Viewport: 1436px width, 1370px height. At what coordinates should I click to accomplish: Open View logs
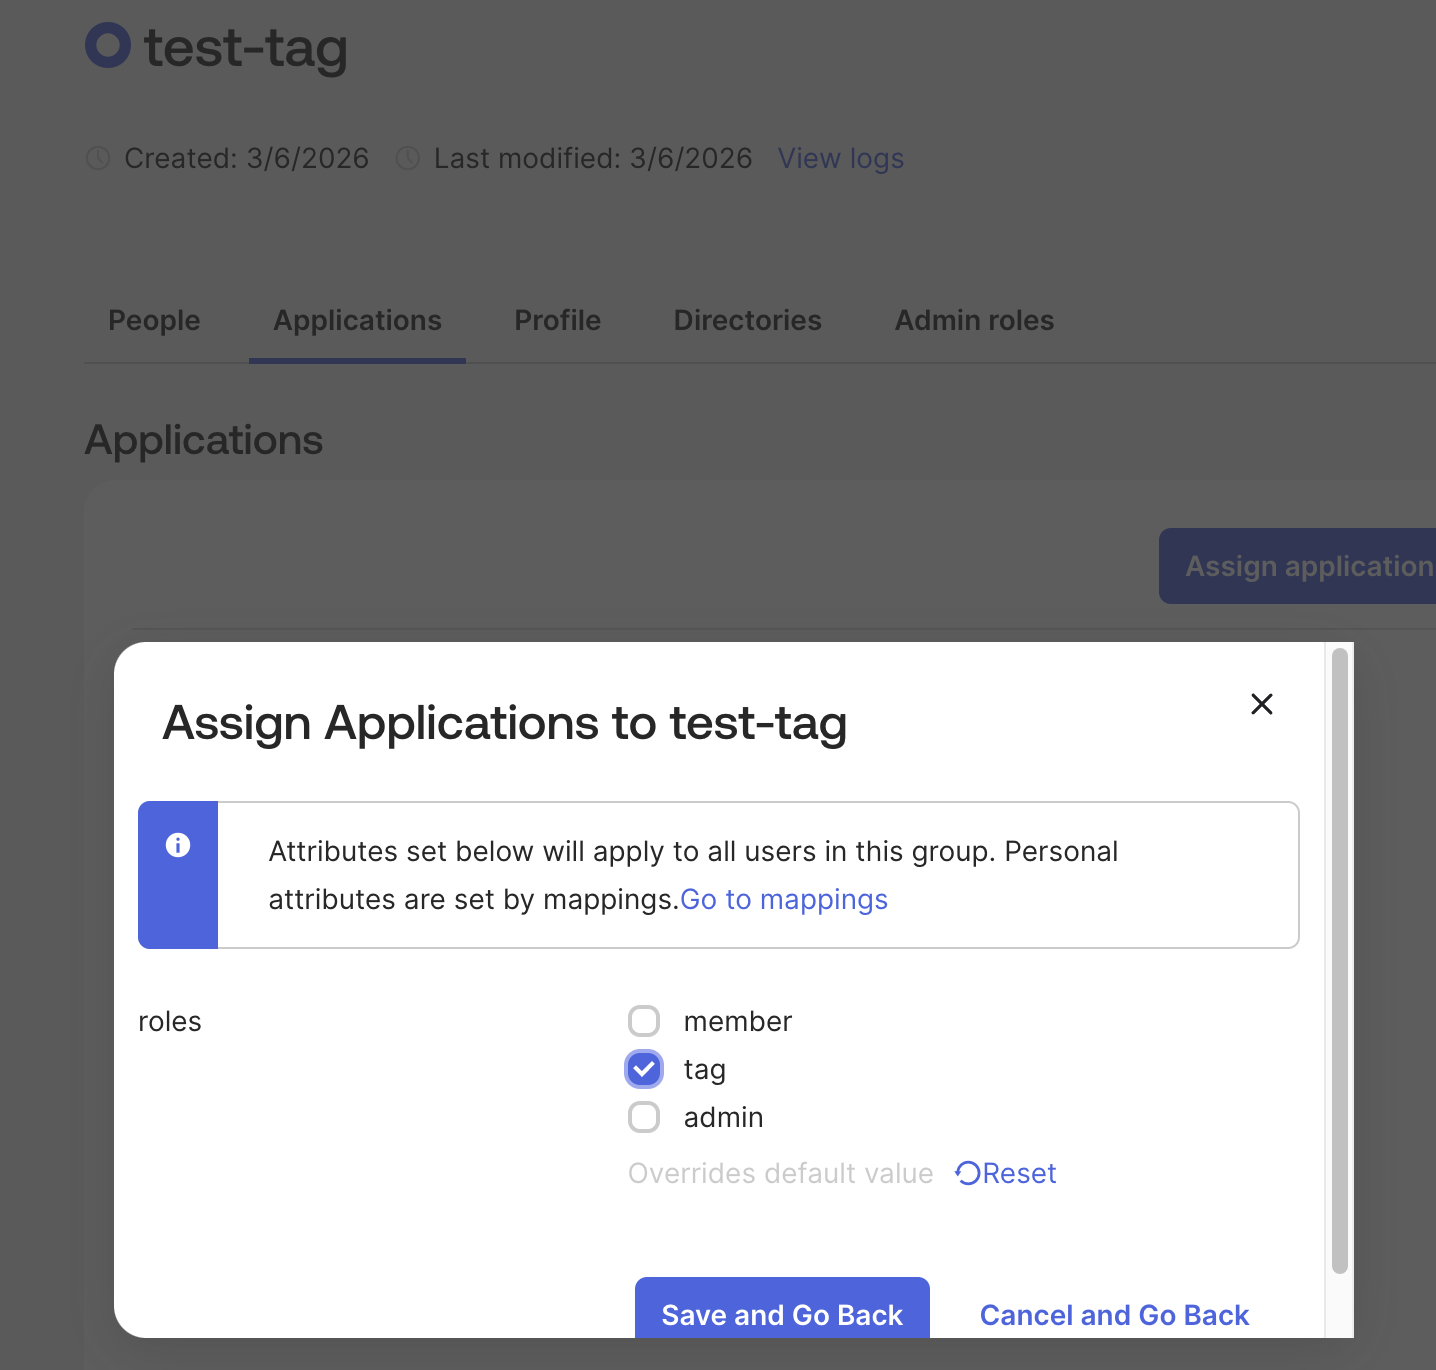click(x=840, y=158)
